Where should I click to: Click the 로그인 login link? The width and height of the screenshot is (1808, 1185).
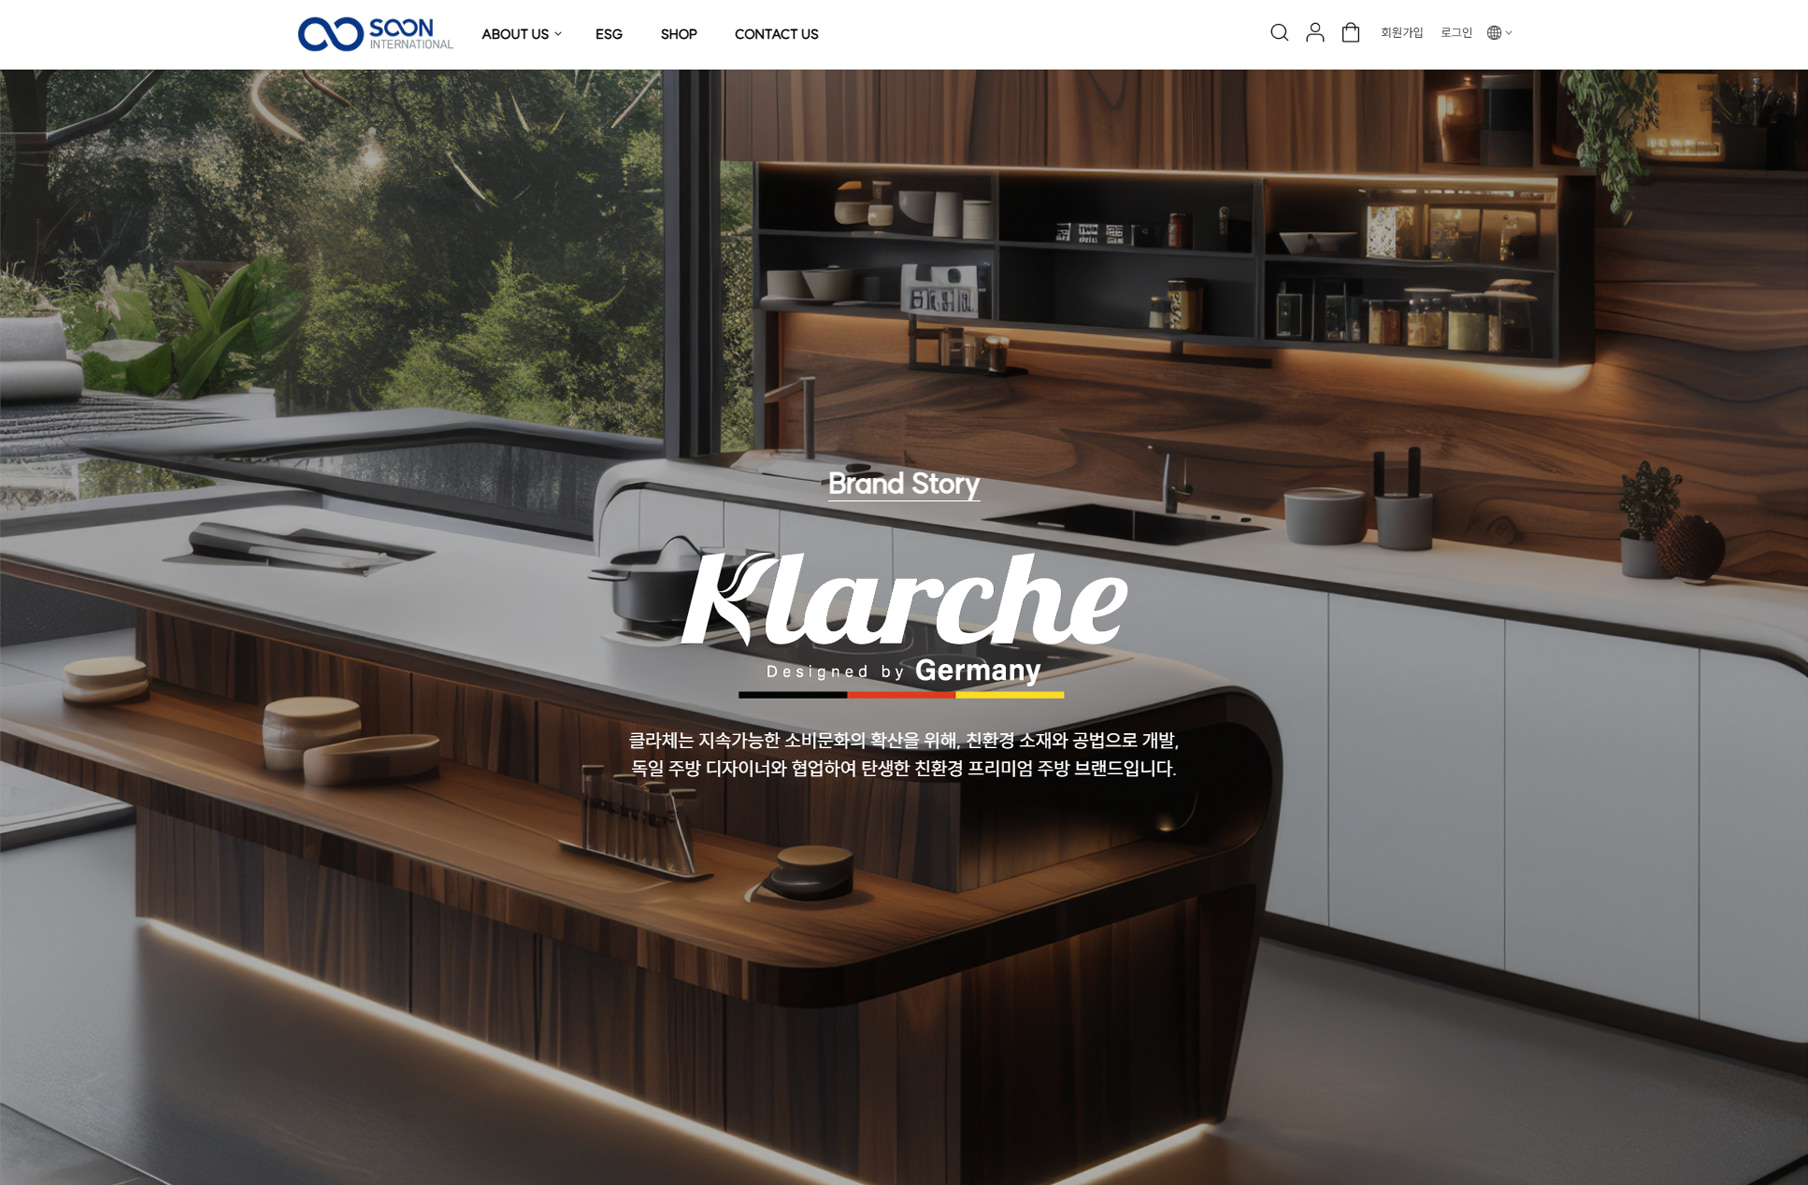point(1456,33)
